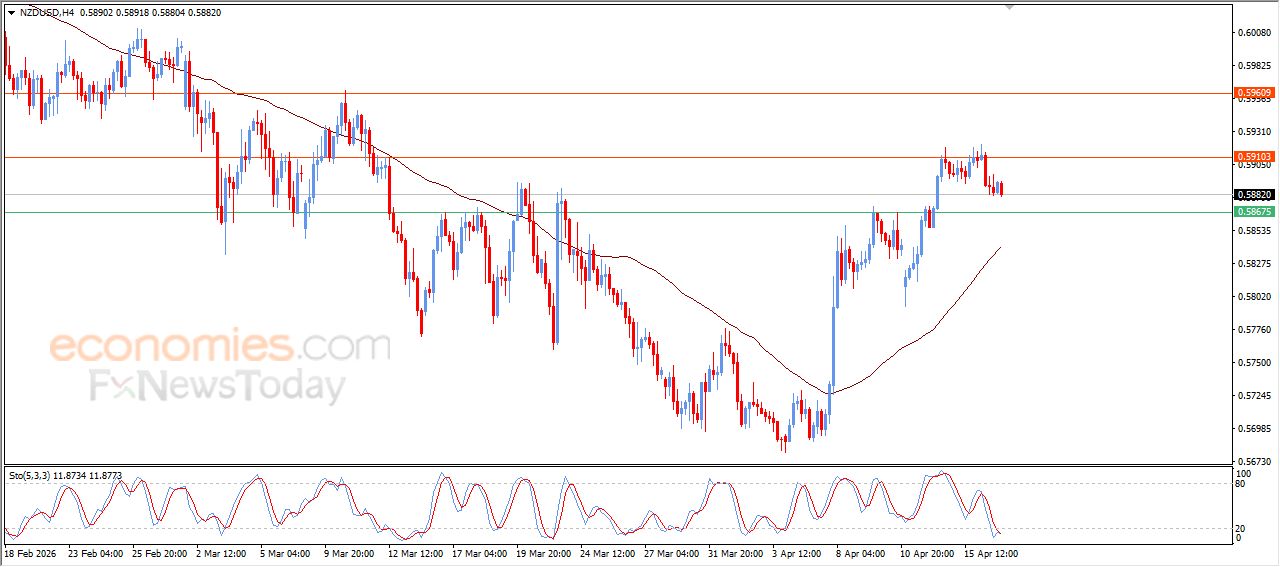Select the NZDUSD,H4 chart title text

46,12
